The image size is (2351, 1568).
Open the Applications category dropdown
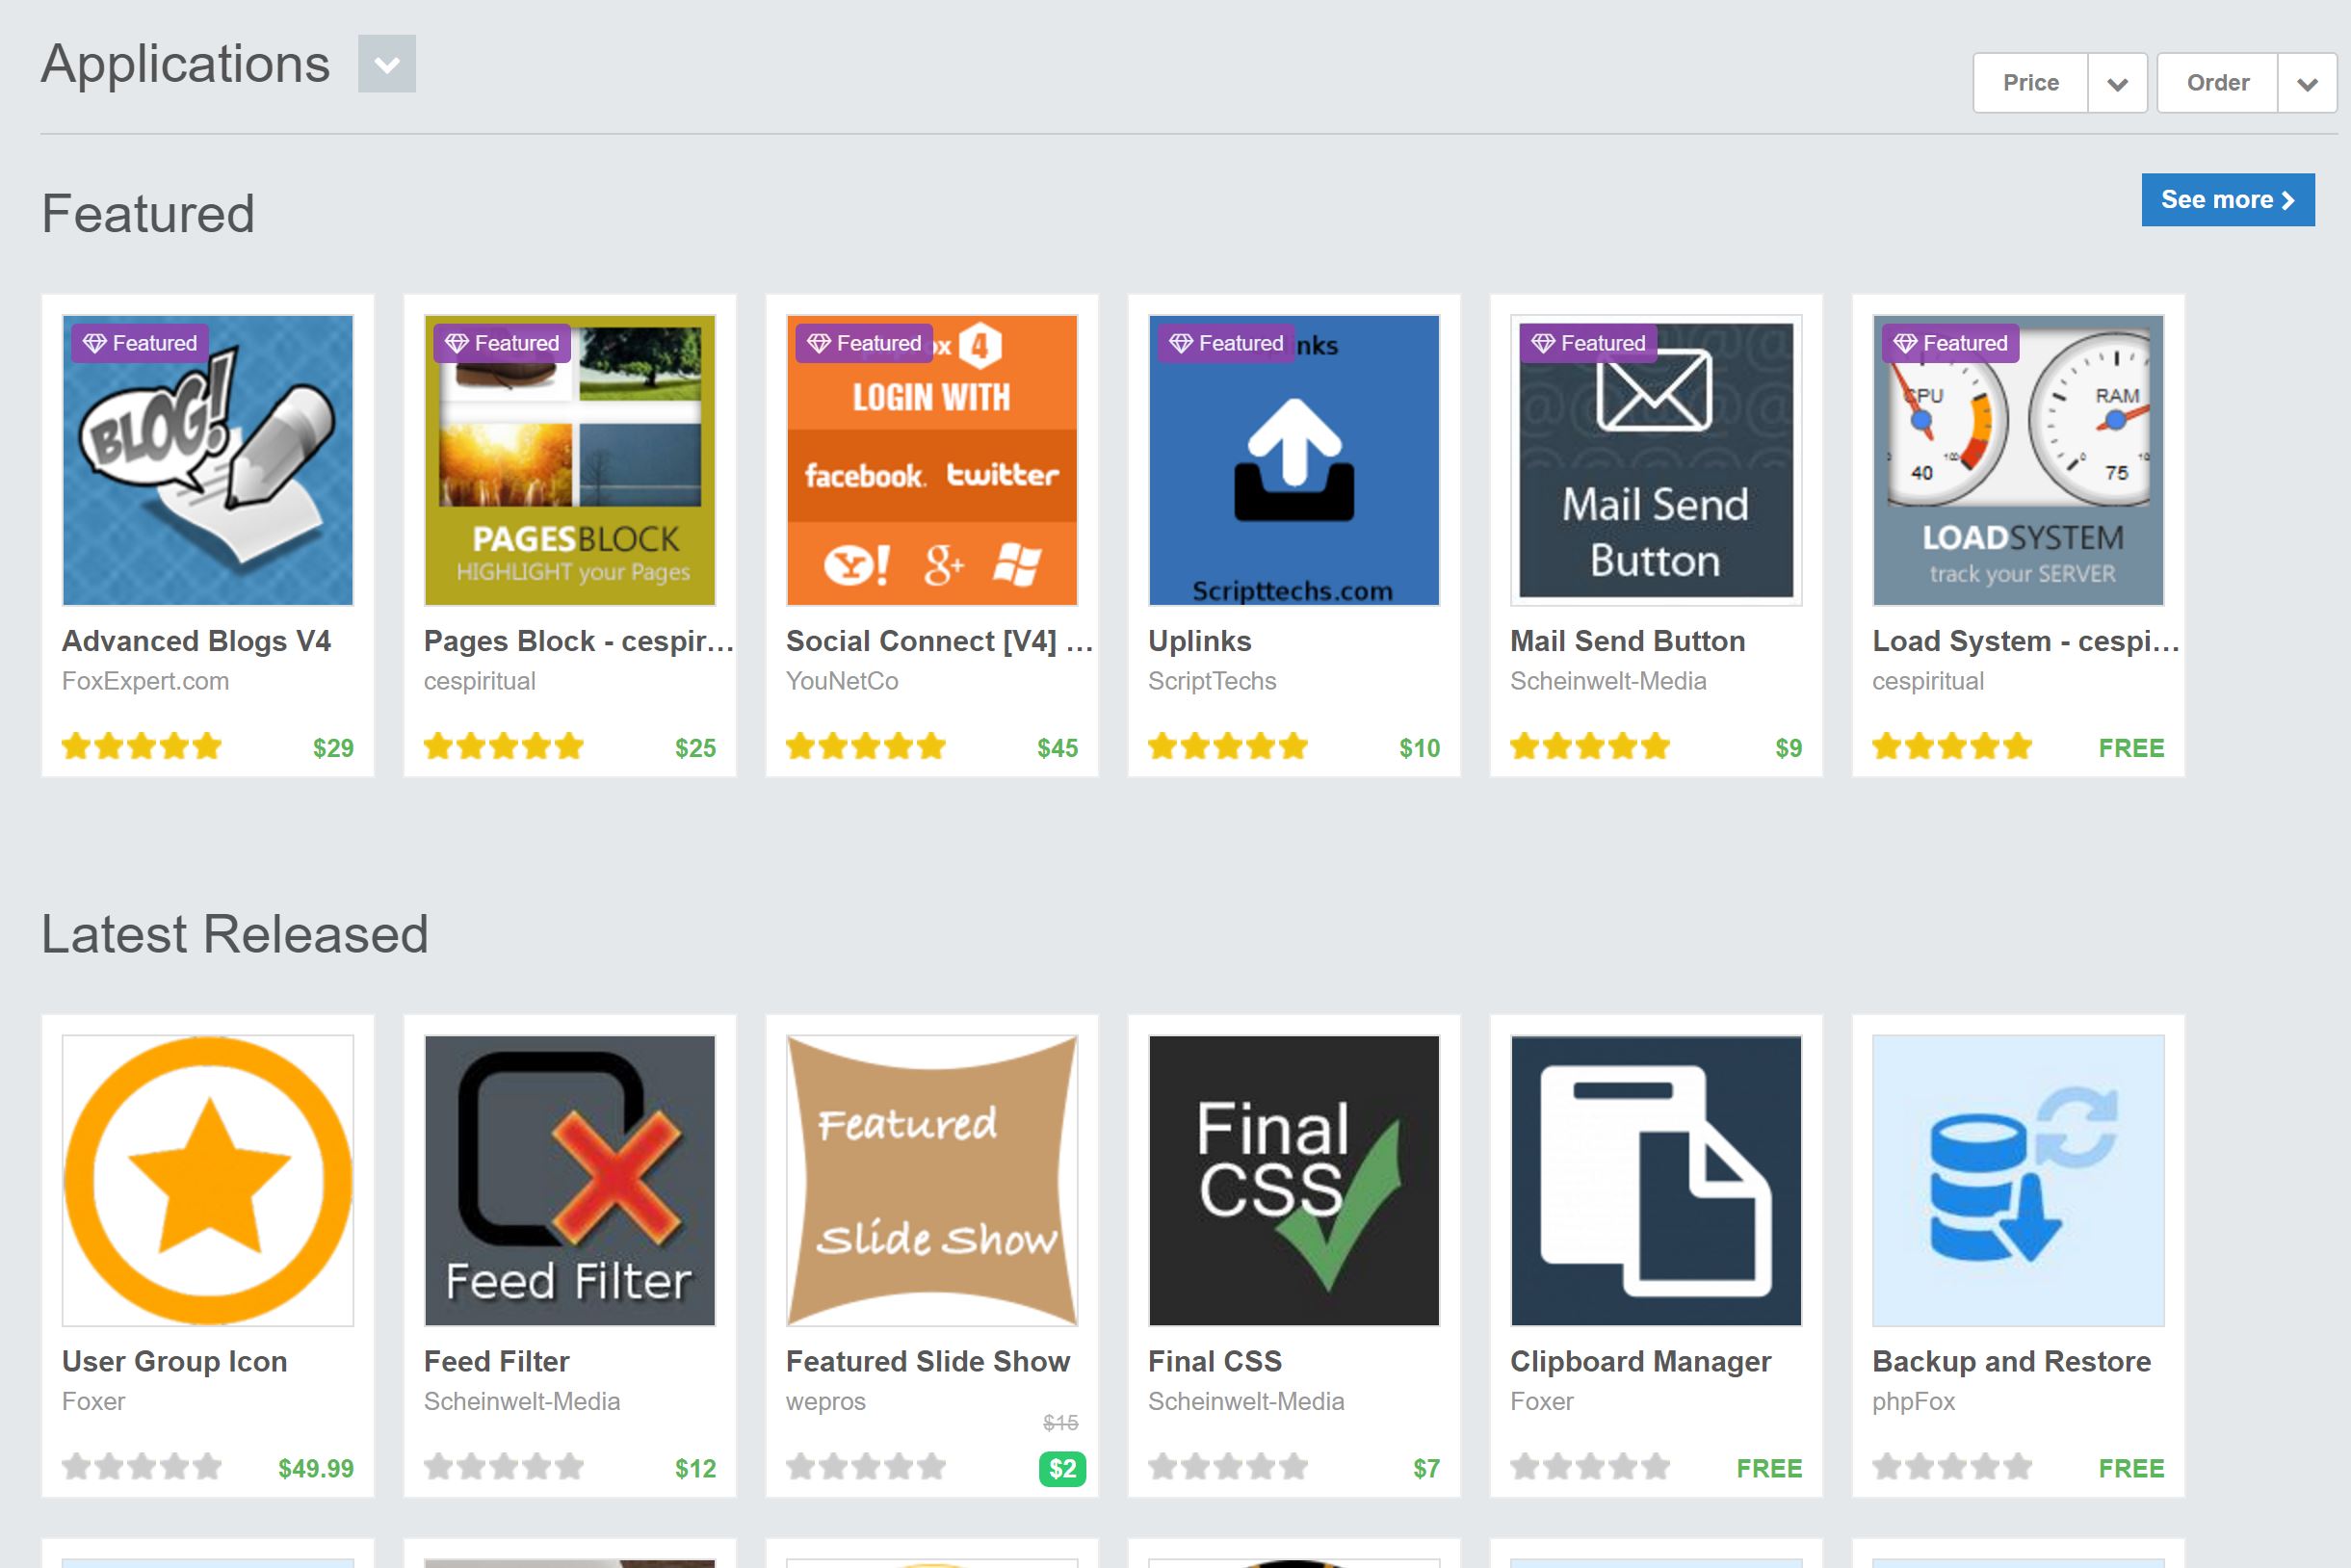tap(388, 64)
